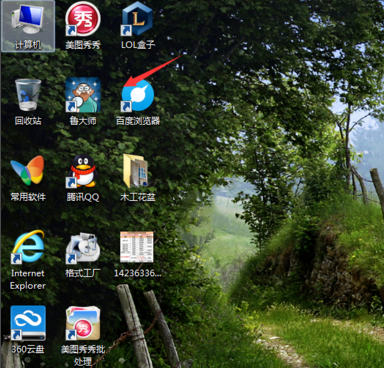The width and height of the screenshot is (384, 368).
Task: Select the 腾讯QQ penguin icon
Action: point(83,171)
